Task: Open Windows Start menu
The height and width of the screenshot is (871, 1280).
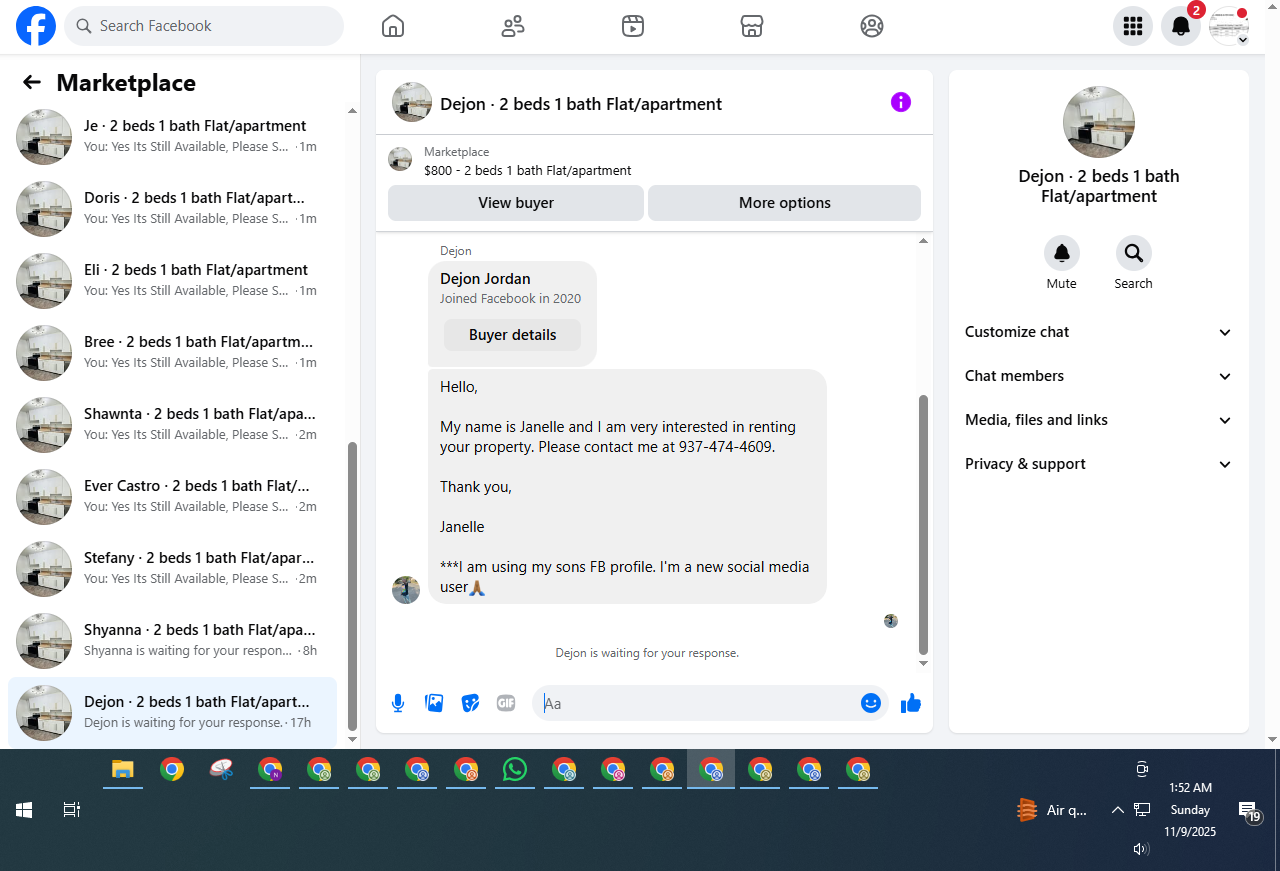Action: (x=24, y=810)
